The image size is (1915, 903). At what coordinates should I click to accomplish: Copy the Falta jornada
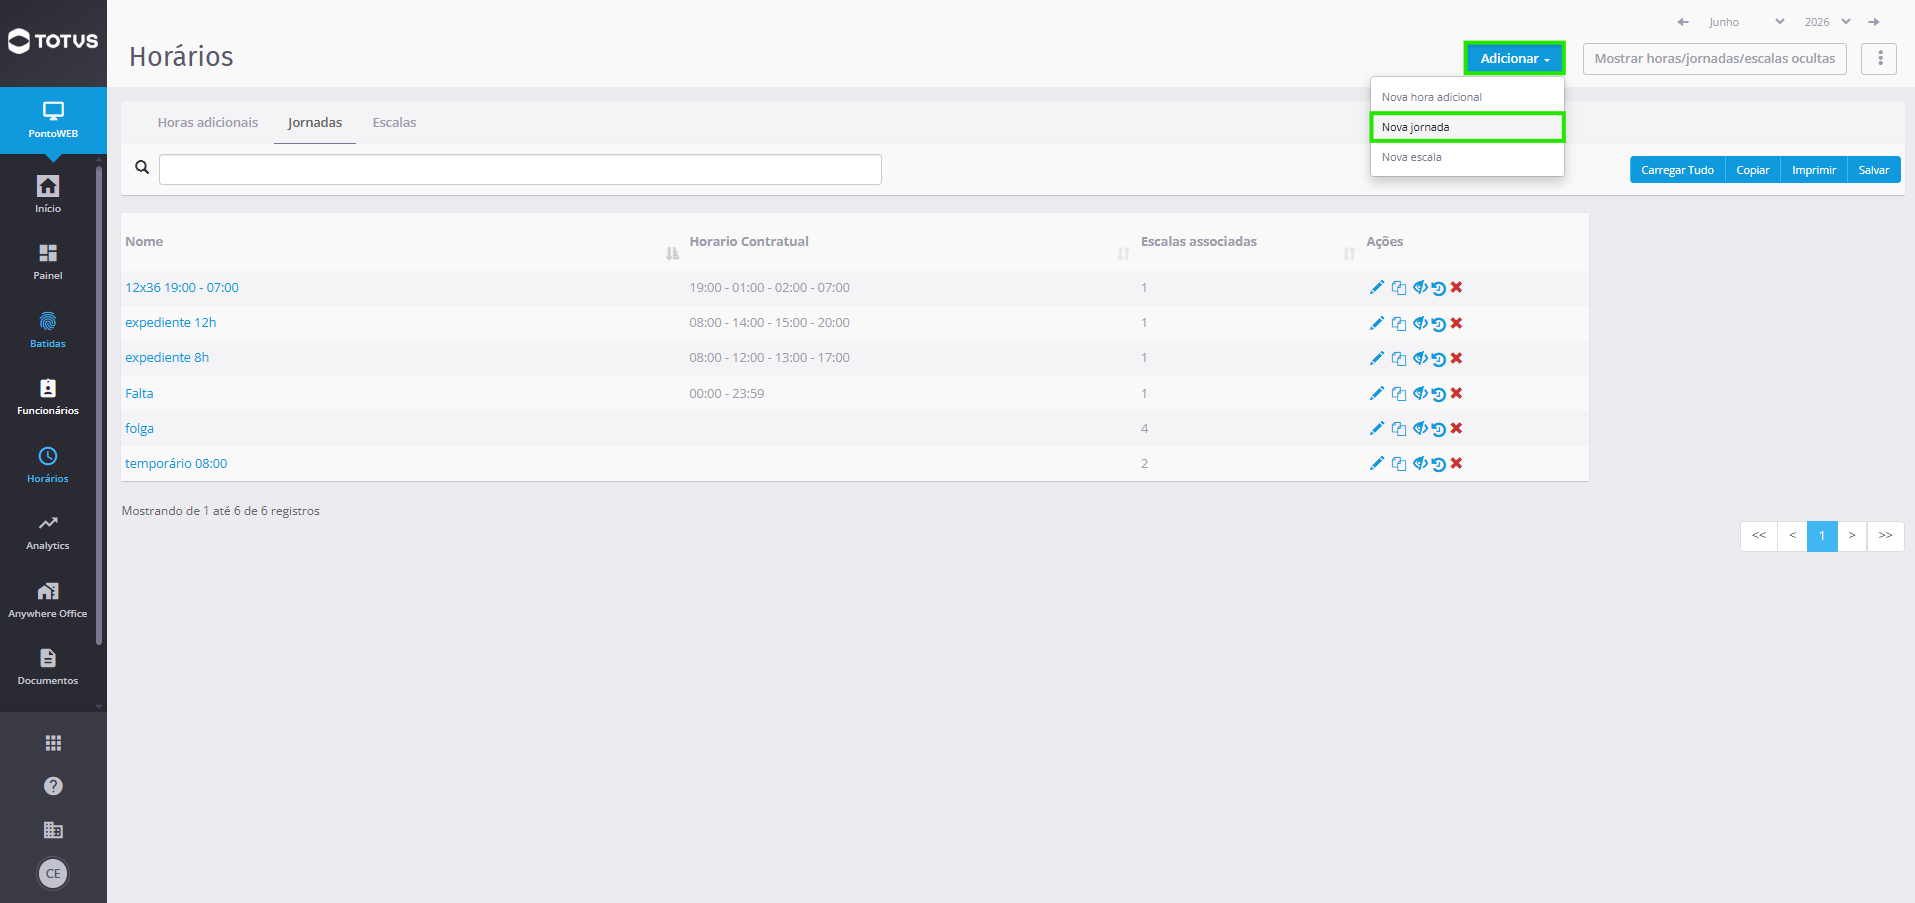pyautogui.click(x=1399, y=394)
